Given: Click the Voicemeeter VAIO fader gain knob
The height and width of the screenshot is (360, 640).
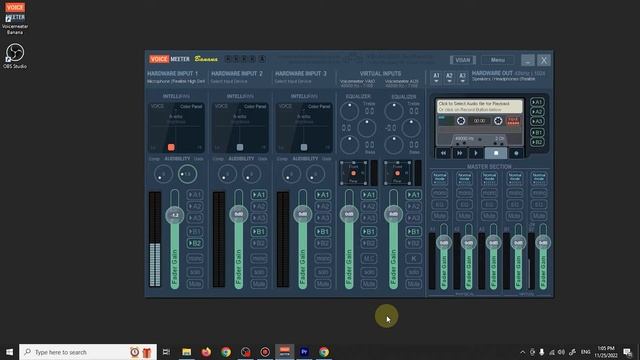Looking at the screenshot, I should click(x=349, y=214).
